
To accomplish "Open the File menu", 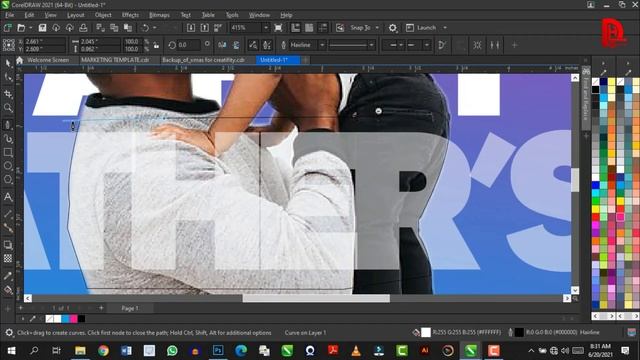I will tap(10, 15).
